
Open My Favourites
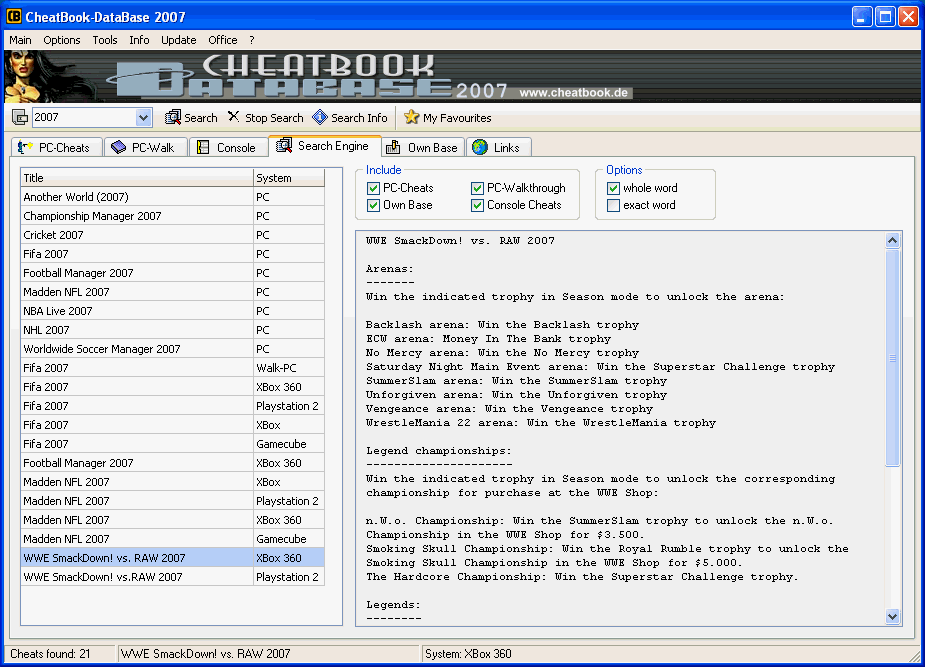point(448,118)
